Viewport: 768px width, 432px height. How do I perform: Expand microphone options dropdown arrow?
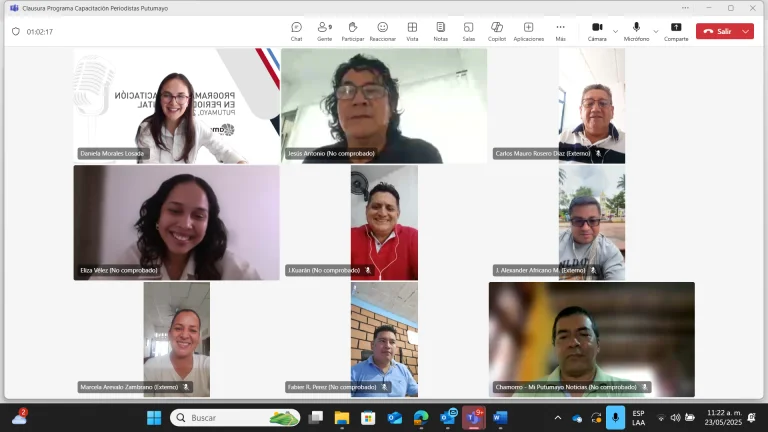pyautogui.click(x=656, y=31)
